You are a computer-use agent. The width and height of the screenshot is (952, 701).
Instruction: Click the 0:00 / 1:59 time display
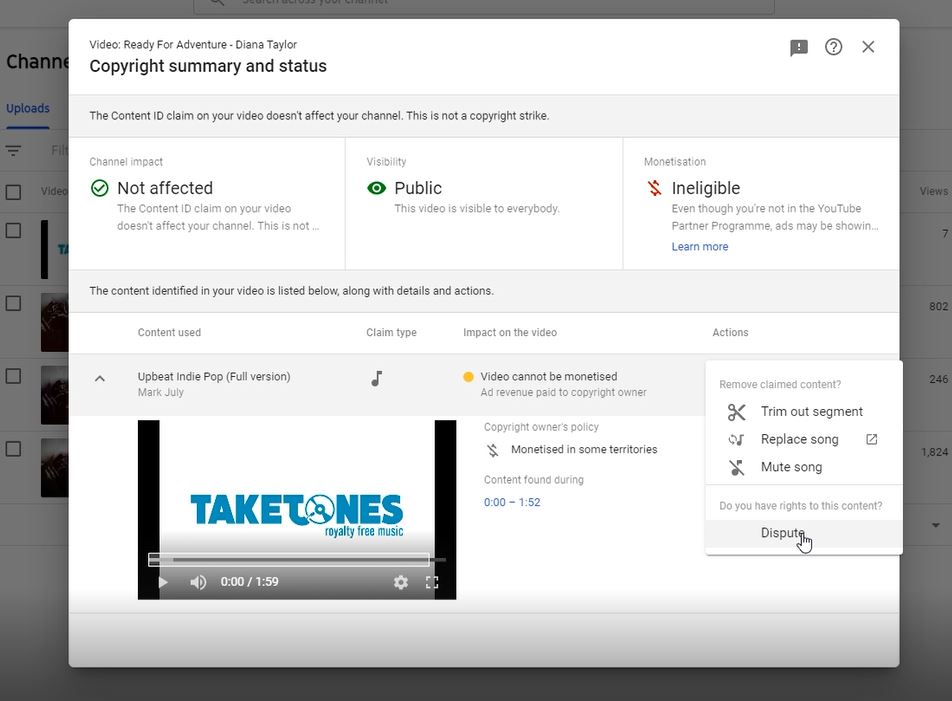pyautogui.click(x=250, y=581)
